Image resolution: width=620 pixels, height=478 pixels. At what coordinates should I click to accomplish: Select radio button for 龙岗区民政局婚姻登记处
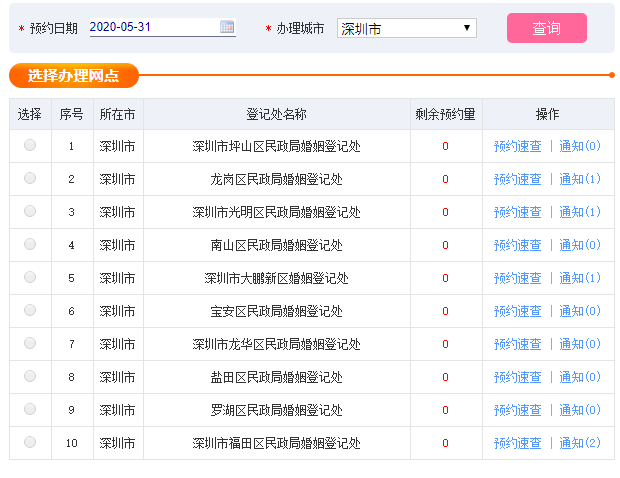30,178
